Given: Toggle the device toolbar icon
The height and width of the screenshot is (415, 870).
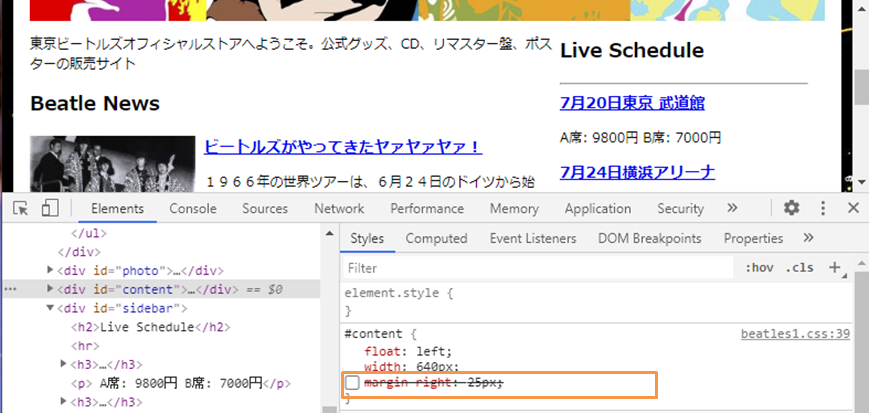Looking at the screenshot, I should pos(50,208).
